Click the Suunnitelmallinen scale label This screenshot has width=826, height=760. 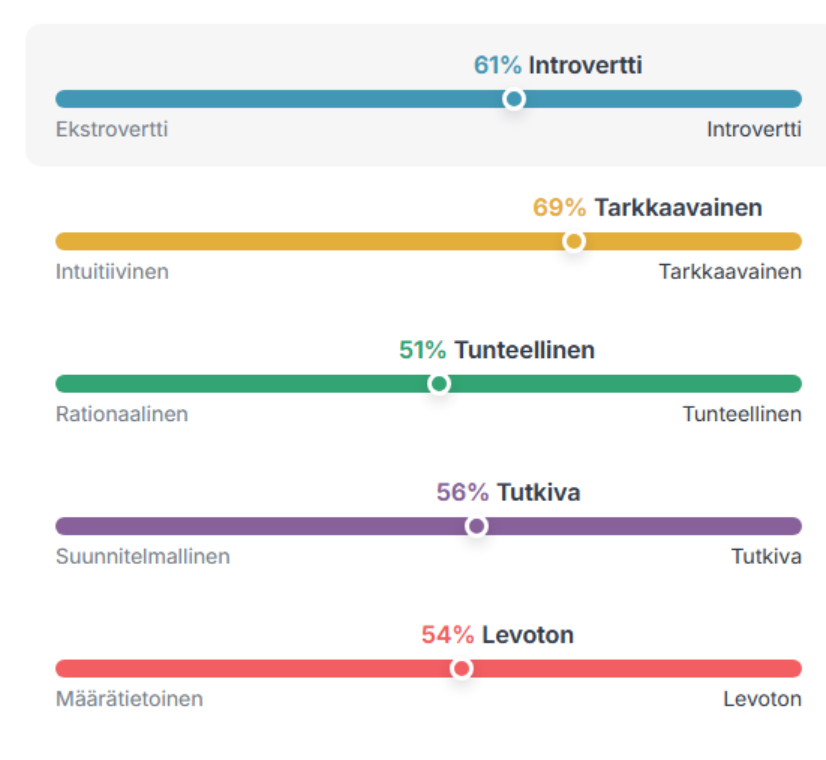pos(143,557)
